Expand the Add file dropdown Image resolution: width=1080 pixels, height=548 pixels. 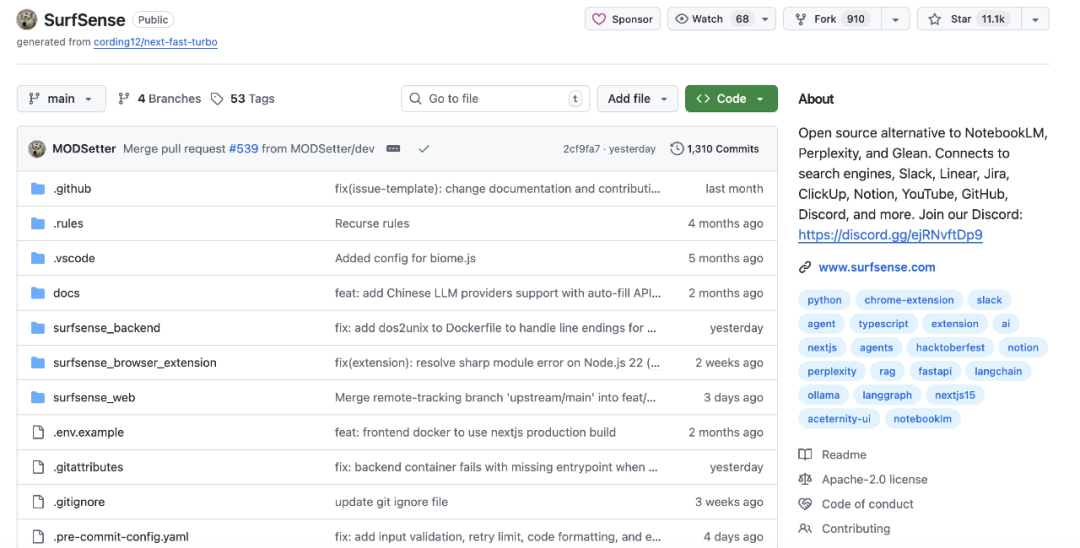click(x=637, y=99)
